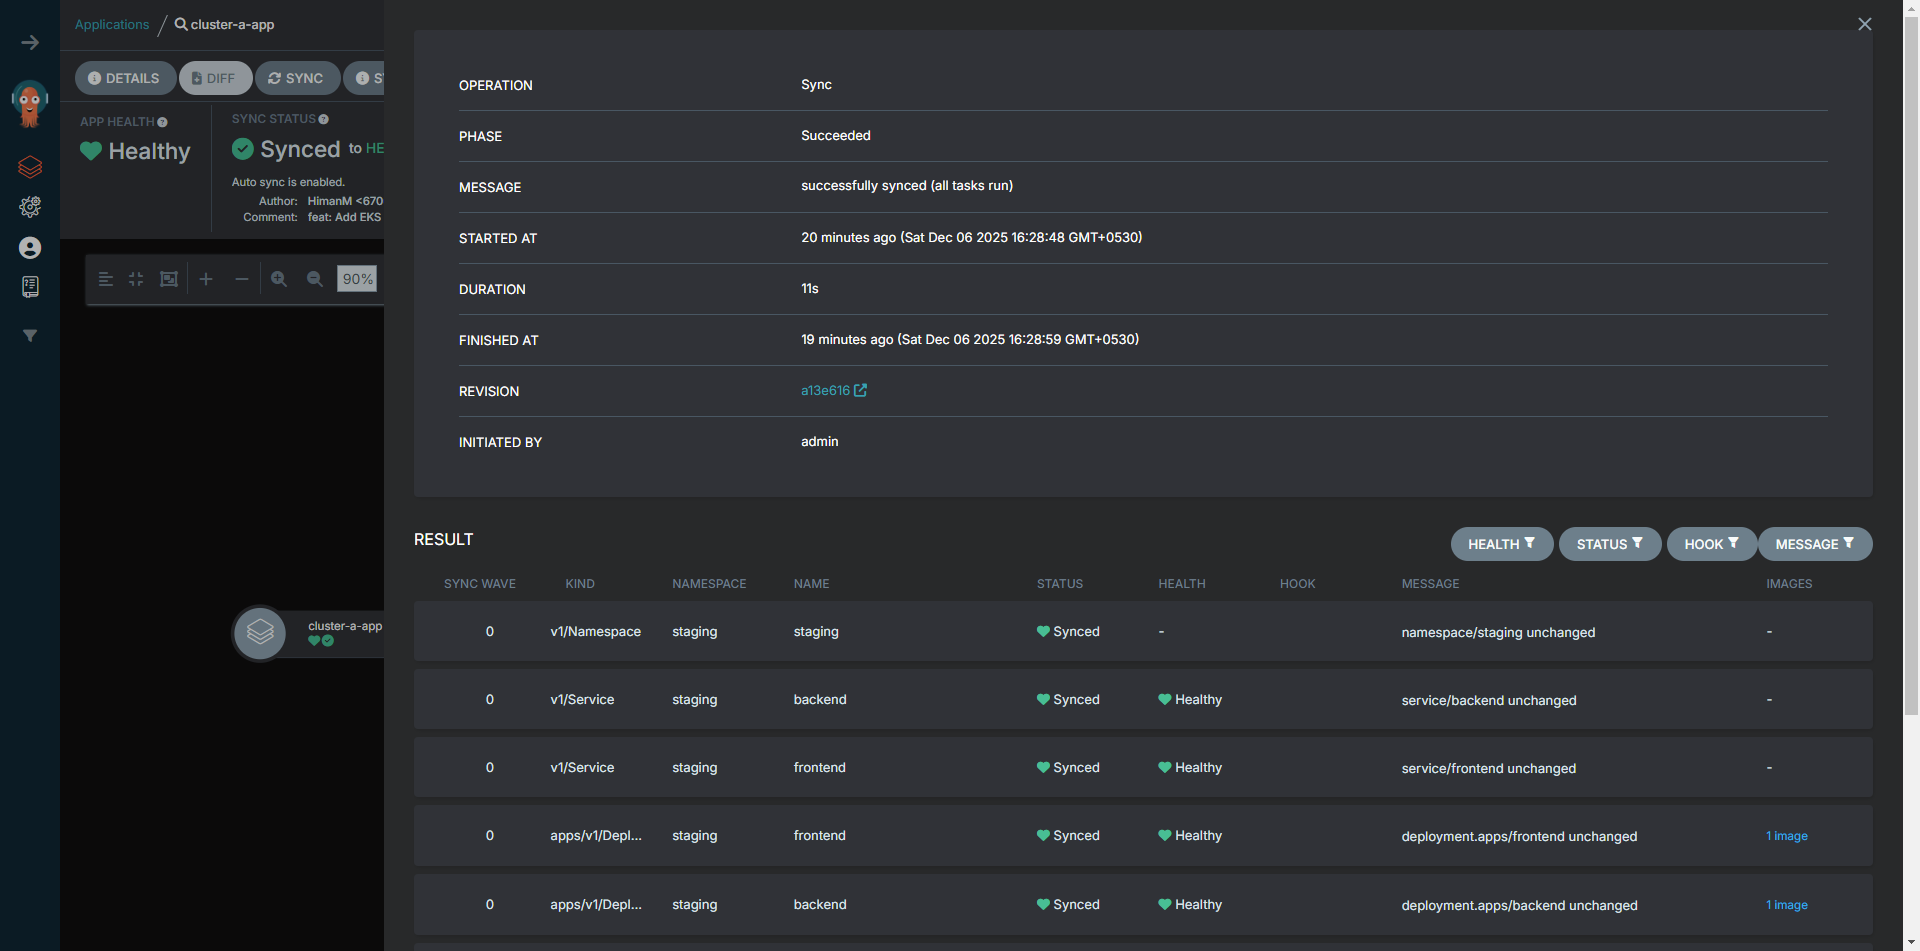Switch to the DIFF tab
Viewport: 1920px width, 951px height.
215,78
